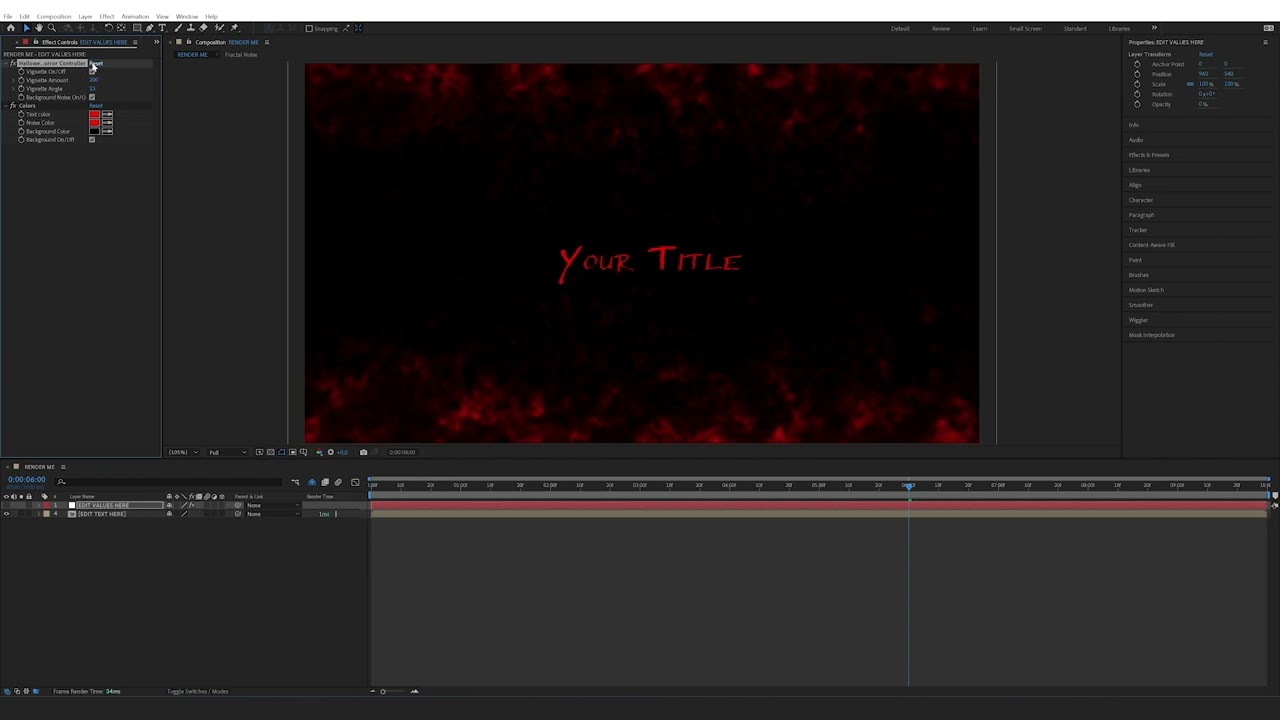Click the Noise Color eyedropper button
This screenshot has width=1280, height=720.
[x=107, y=122]
